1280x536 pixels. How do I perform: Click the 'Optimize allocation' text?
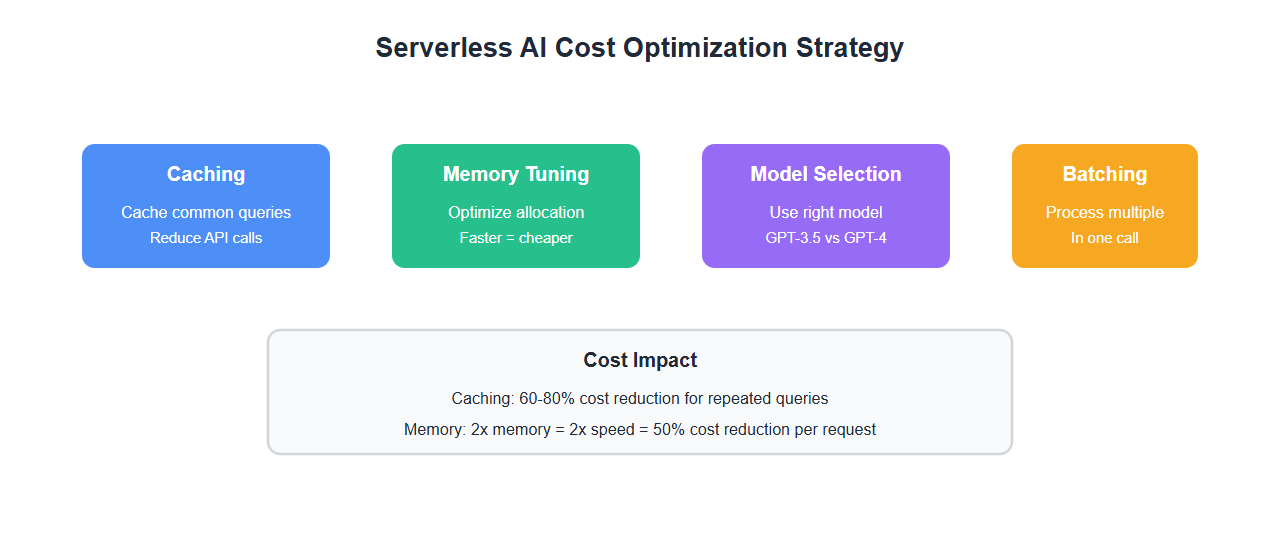pos(516,212)
